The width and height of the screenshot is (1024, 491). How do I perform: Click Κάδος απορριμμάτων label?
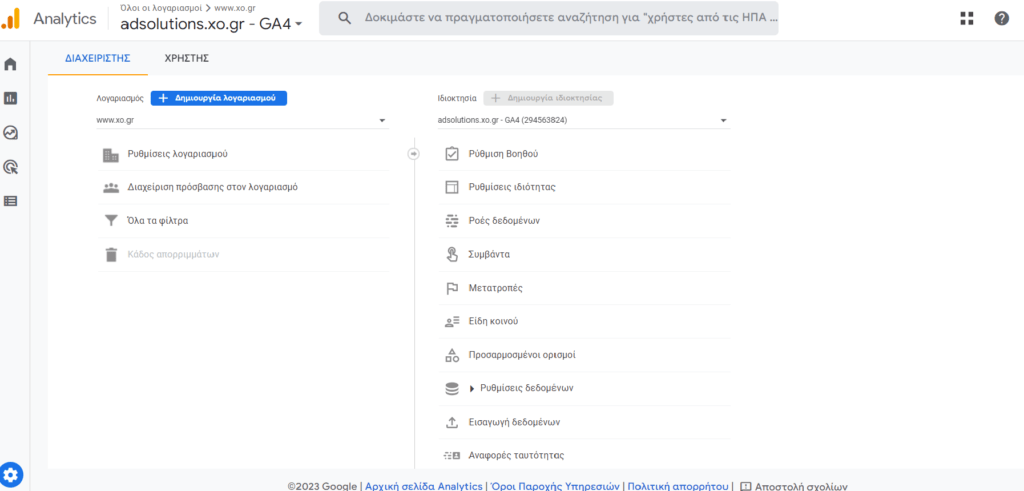[173, 255]
